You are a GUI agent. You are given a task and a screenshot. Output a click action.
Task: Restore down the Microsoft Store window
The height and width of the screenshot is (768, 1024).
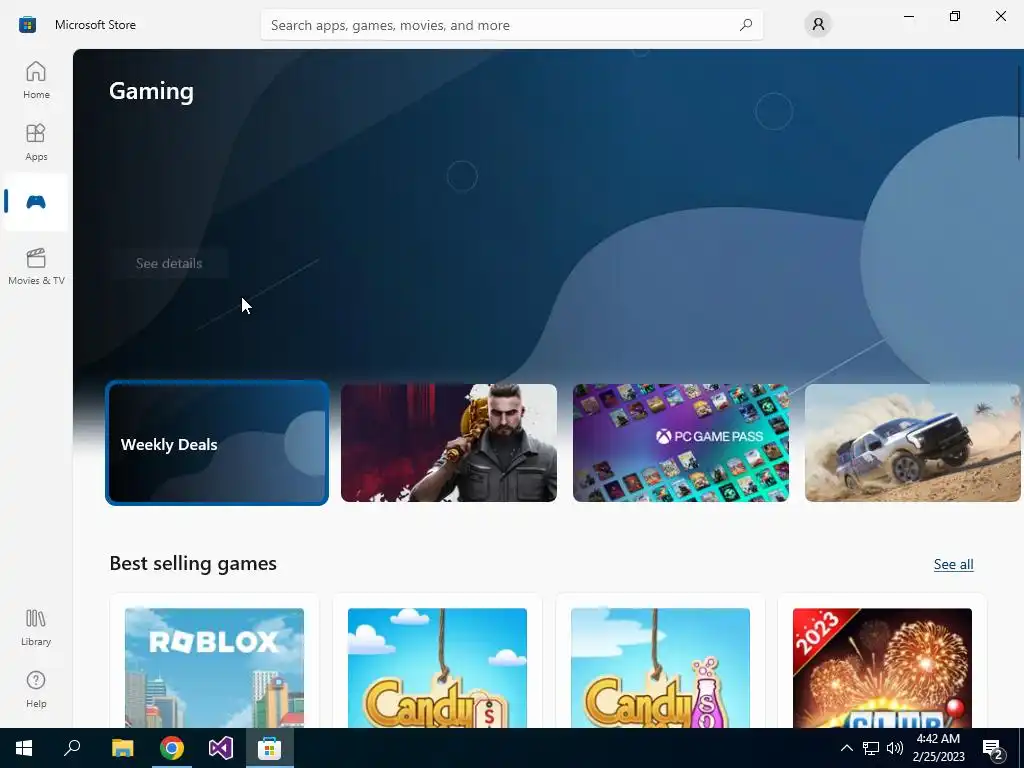955,16
